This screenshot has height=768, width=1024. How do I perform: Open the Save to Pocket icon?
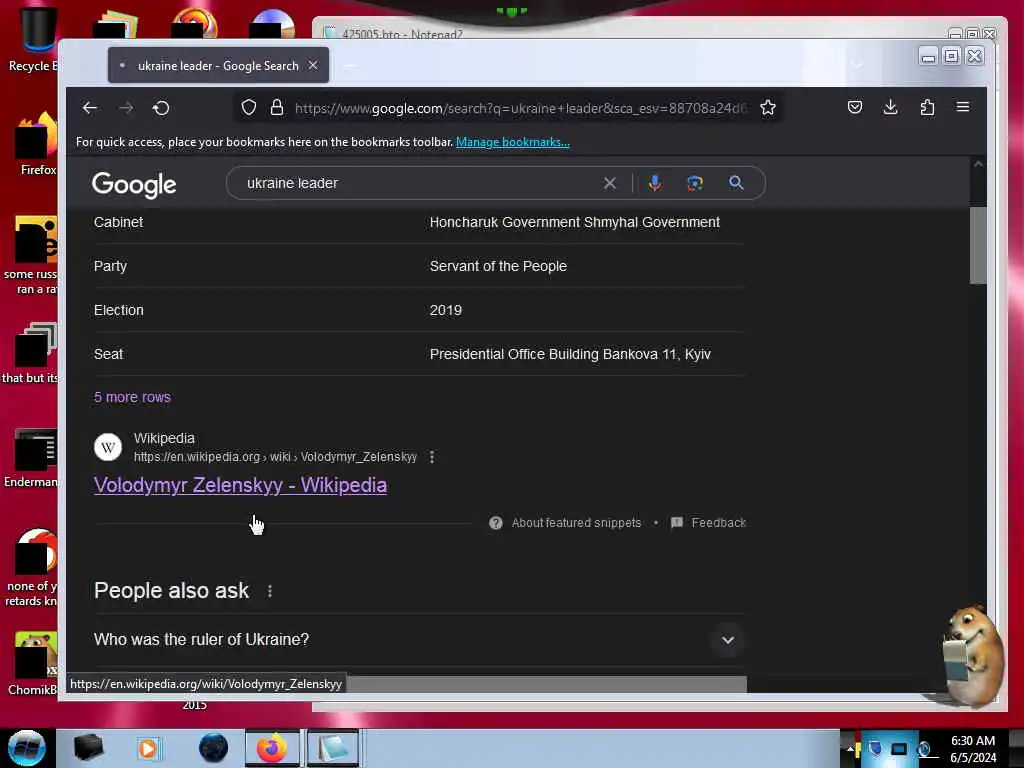click(x=855, y=107)
